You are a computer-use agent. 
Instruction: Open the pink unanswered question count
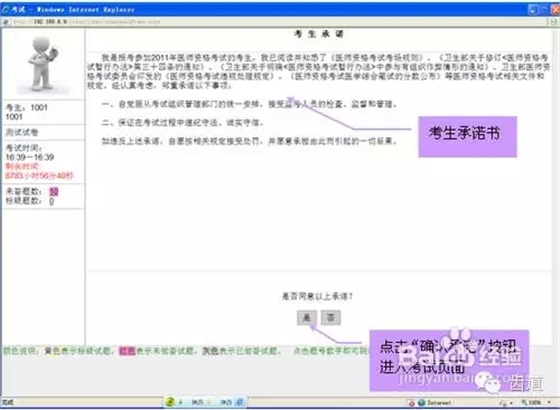(54, 191)
